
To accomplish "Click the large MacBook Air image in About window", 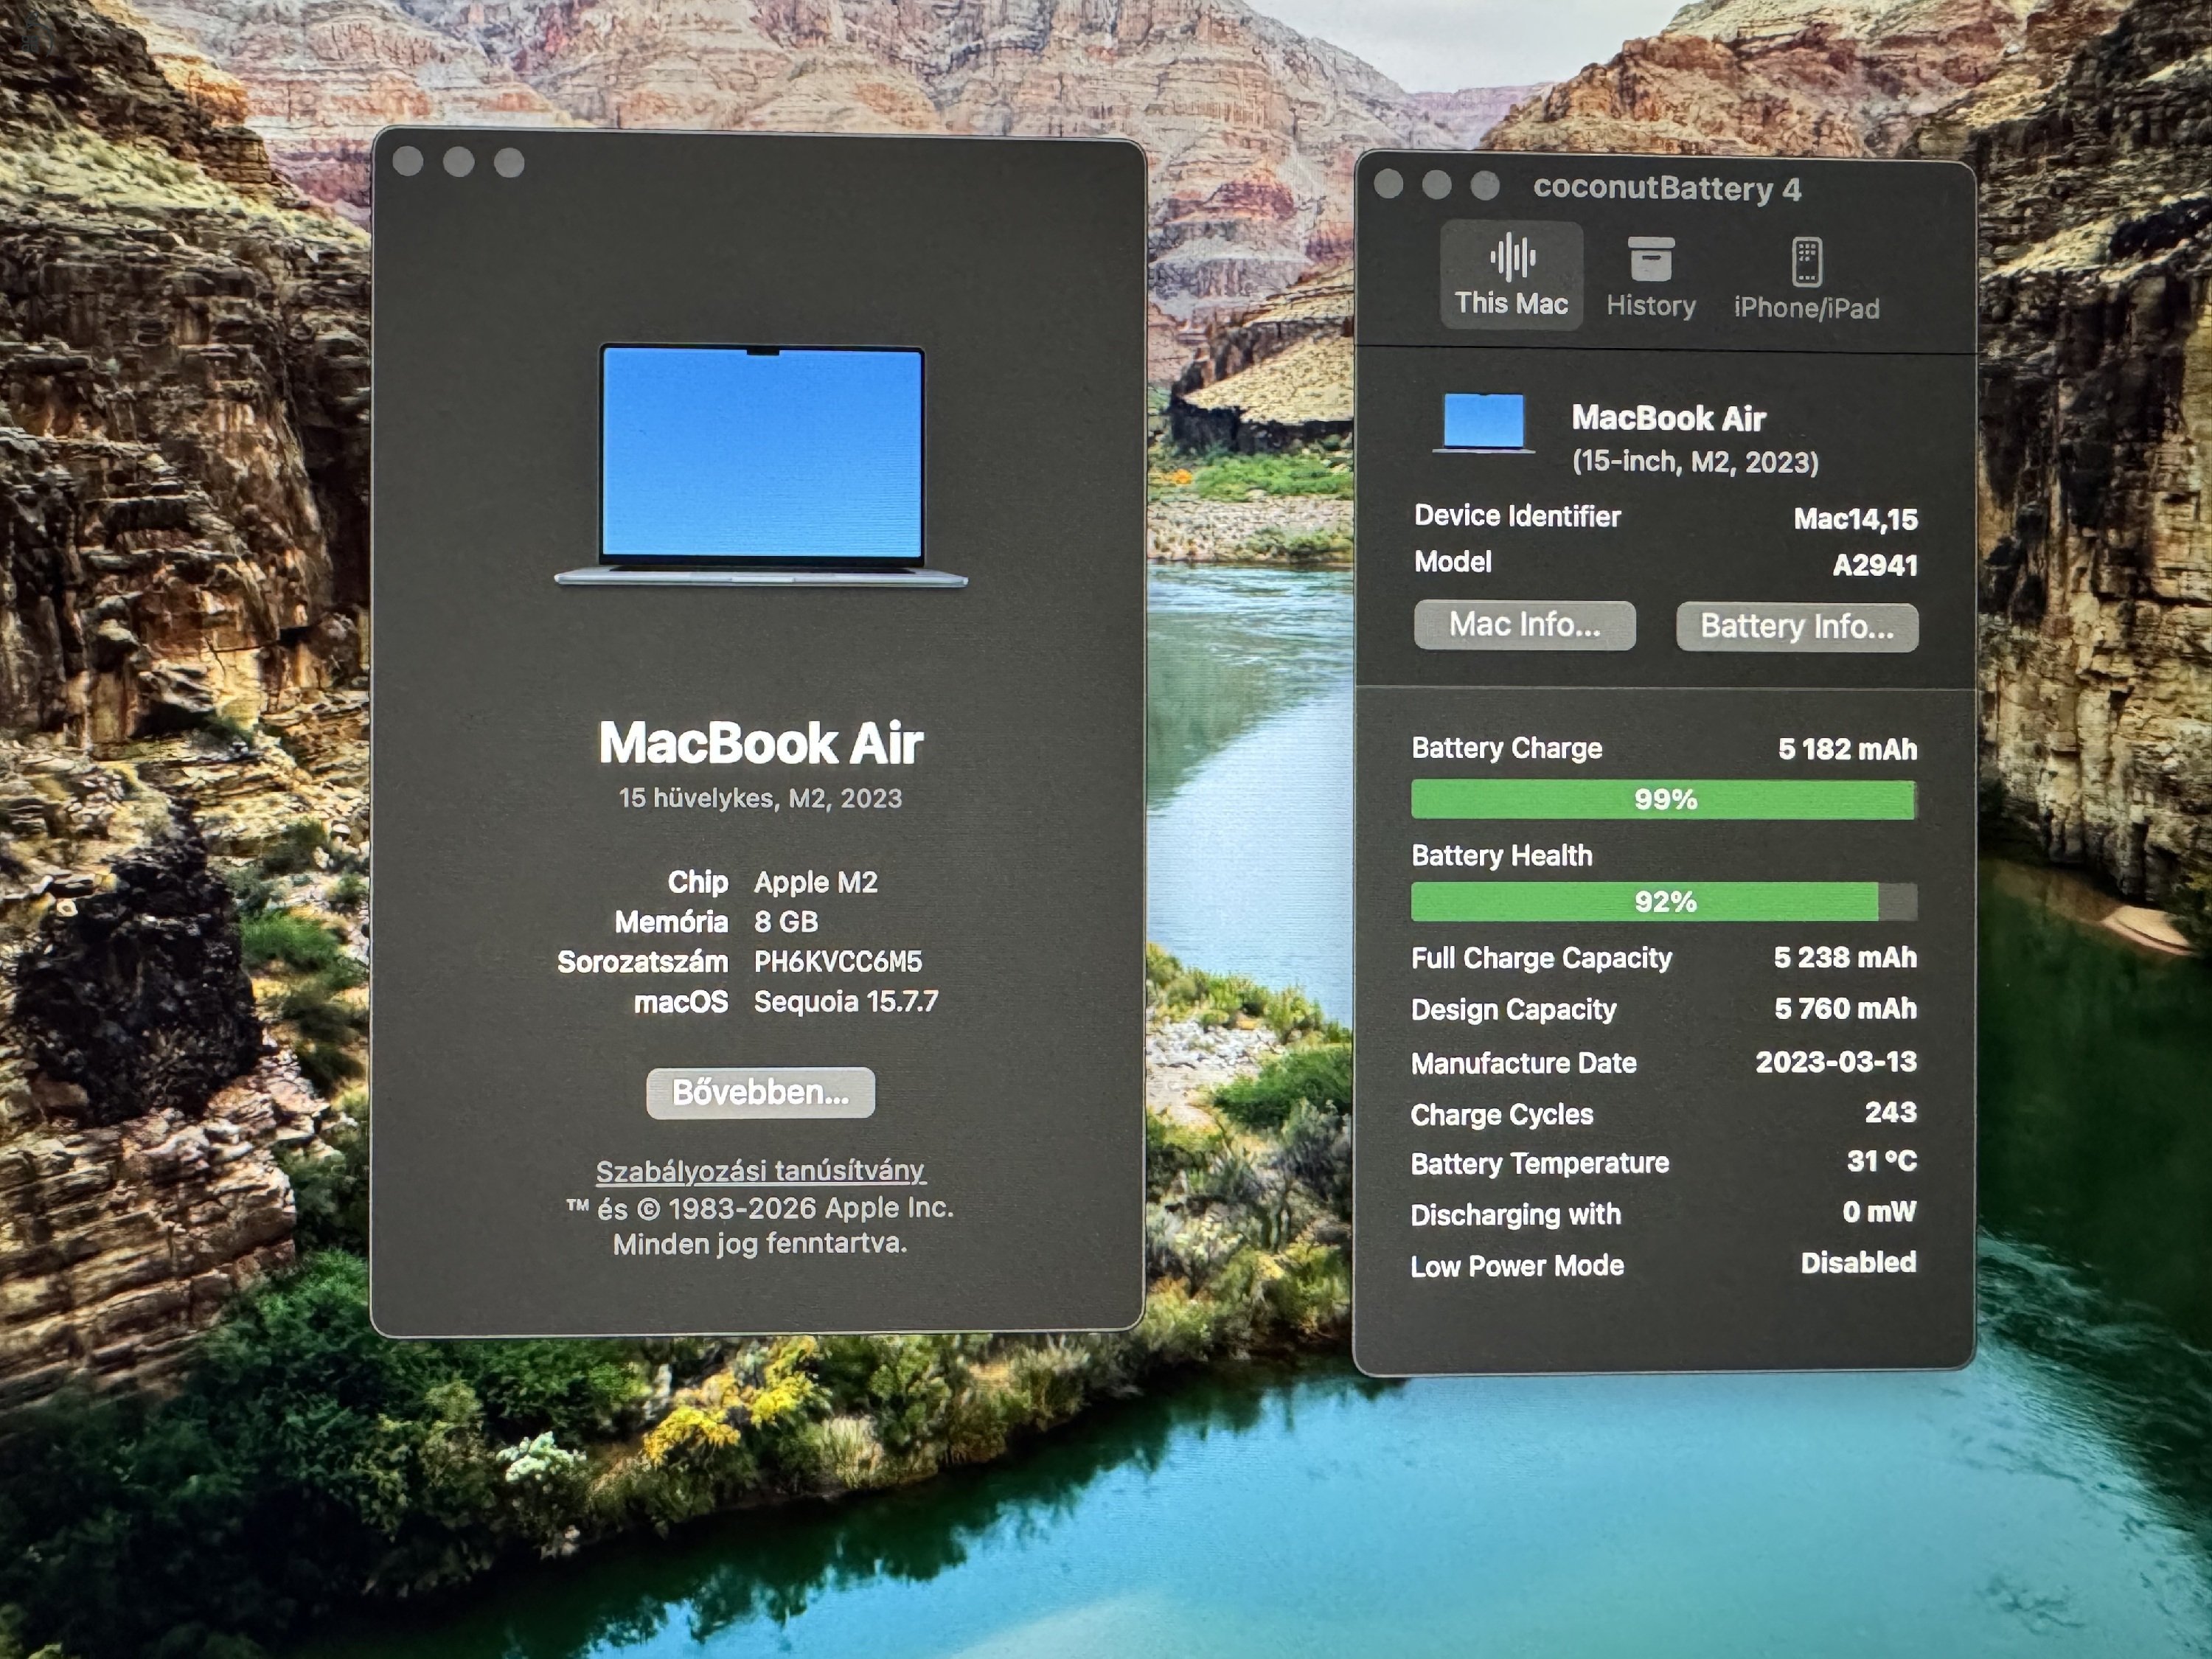I will (x=761, y=465).
